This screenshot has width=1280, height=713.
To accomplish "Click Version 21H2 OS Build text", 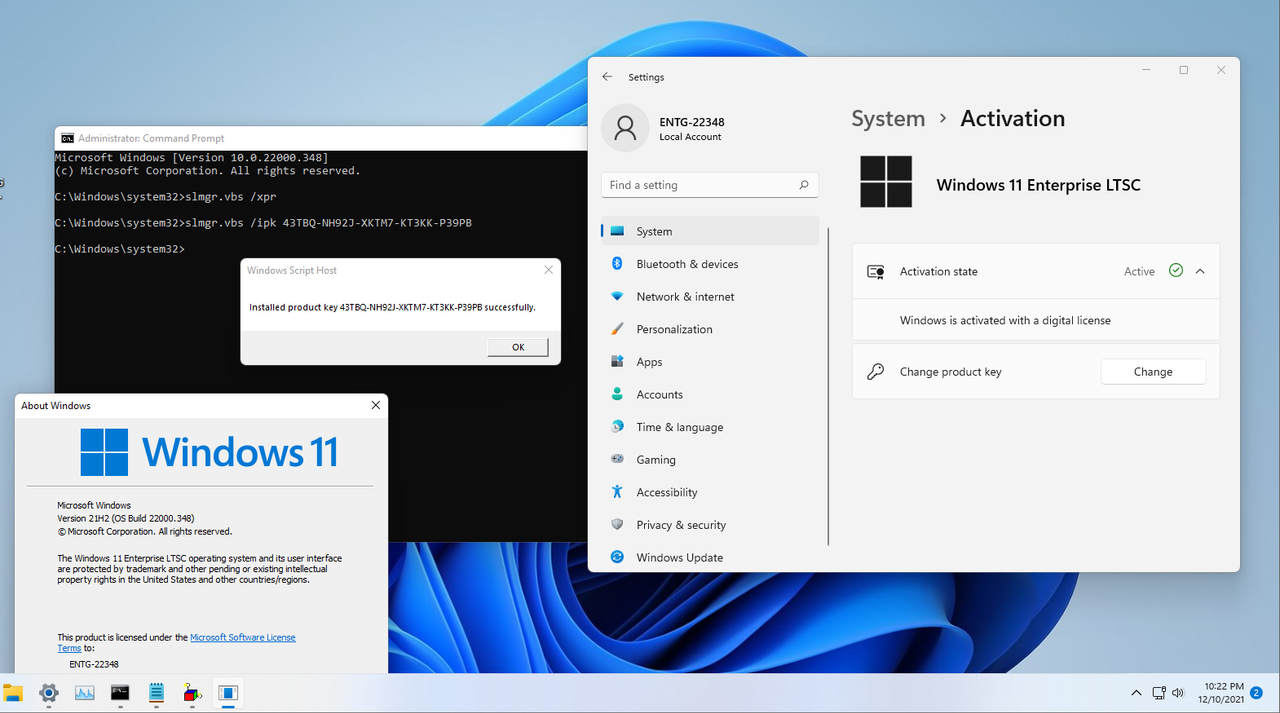I will click(x=126, y=518).
